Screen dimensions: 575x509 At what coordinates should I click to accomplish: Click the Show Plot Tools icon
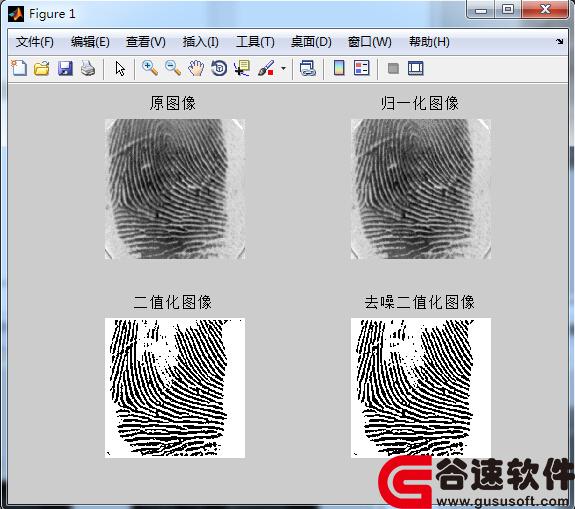[415, 68]
